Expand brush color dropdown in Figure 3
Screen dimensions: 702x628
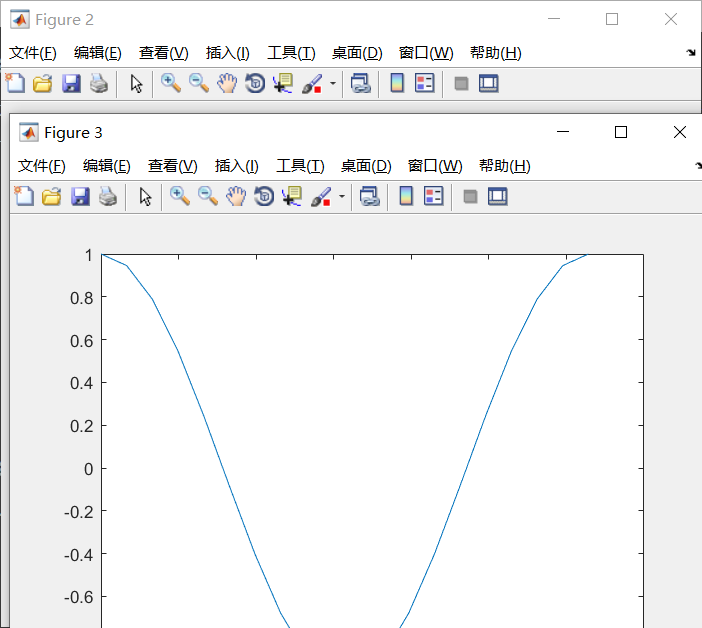(342, 197)
